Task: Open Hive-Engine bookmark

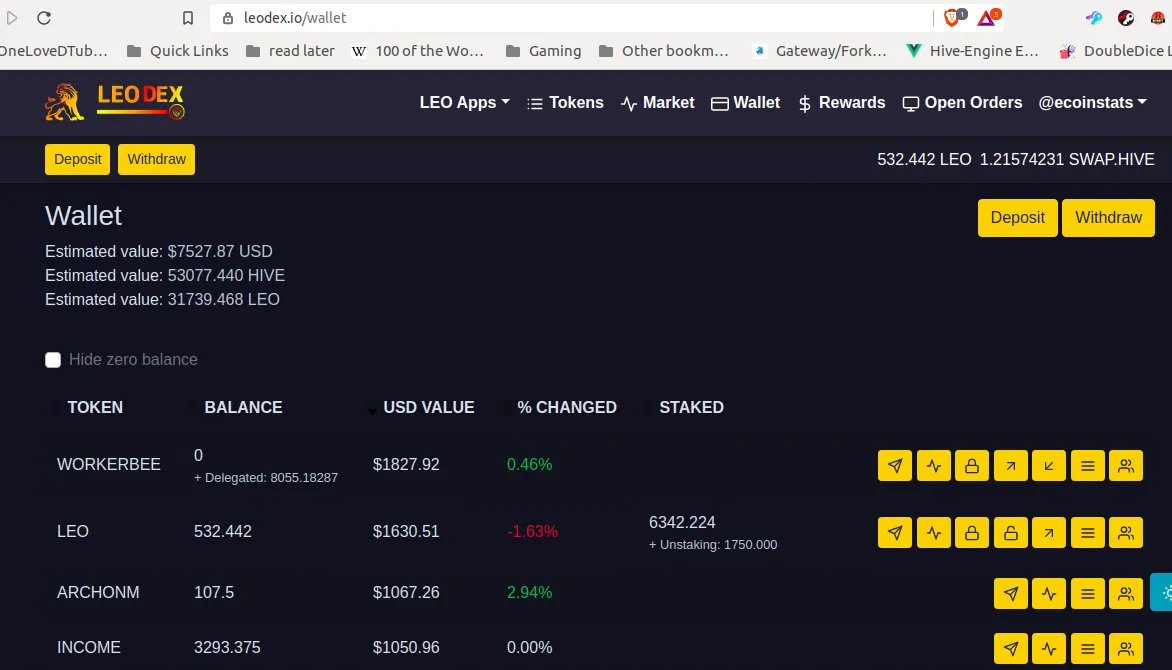Action: coord(972,51)
